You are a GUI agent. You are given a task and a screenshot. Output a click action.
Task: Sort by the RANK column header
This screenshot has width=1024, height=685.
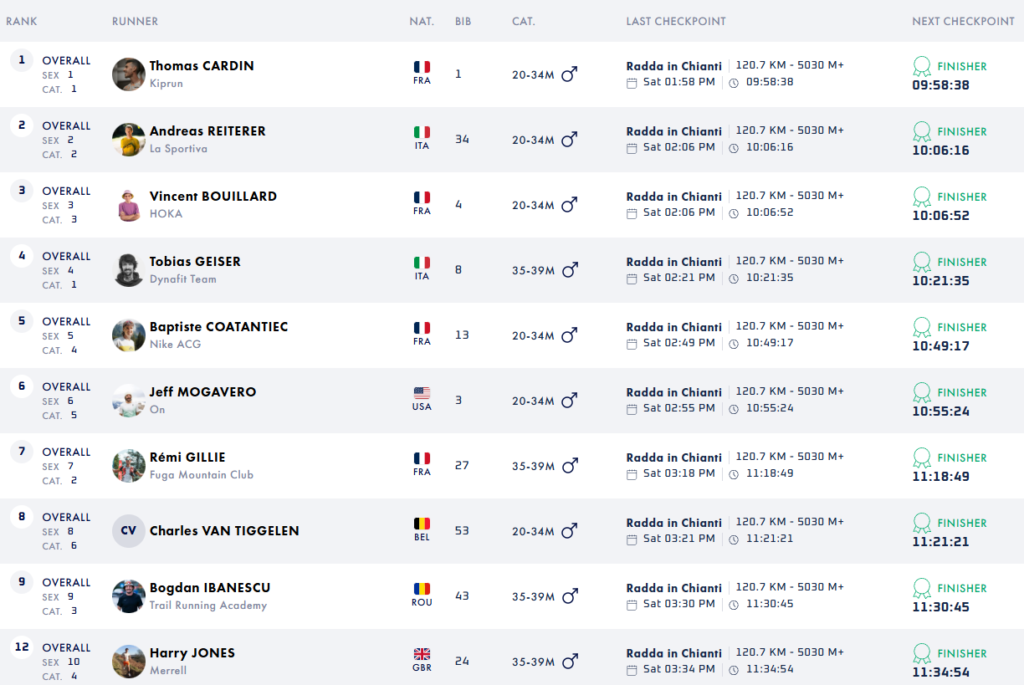click(x=22, y=21)
